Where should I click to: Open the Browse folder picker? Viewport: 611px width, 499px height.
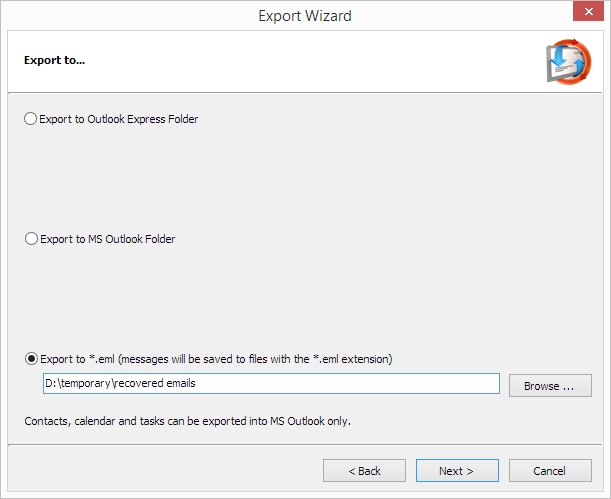pos(550,386)
